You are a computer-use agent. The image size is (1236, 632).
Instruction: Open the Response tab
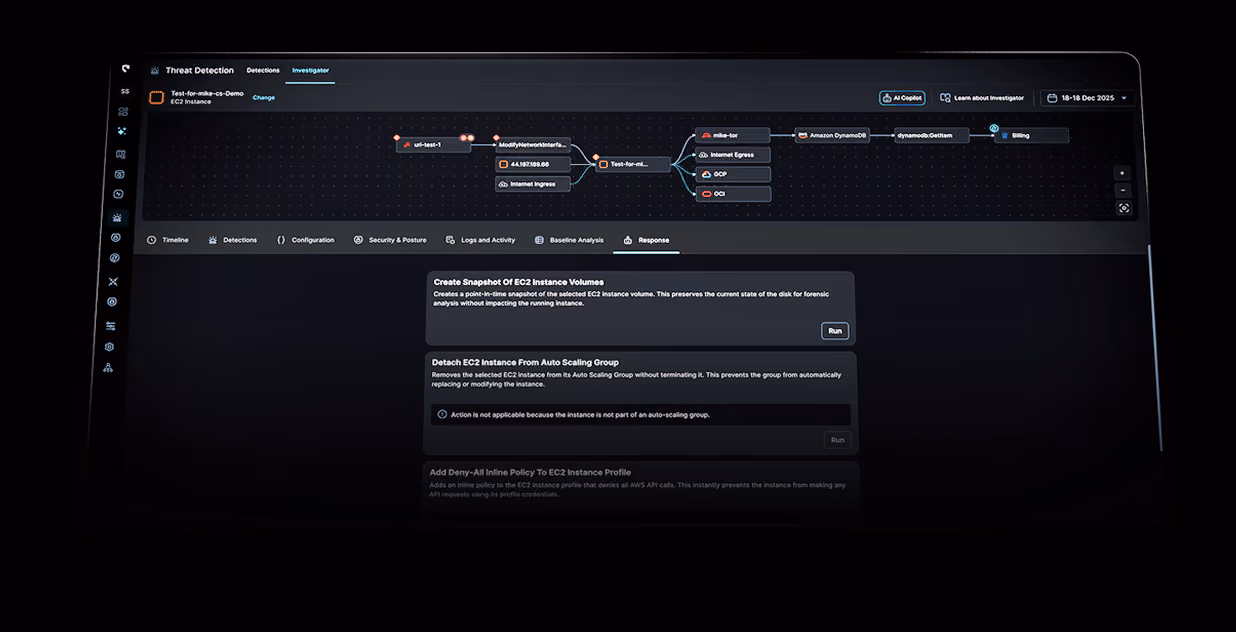pos(646,240)
